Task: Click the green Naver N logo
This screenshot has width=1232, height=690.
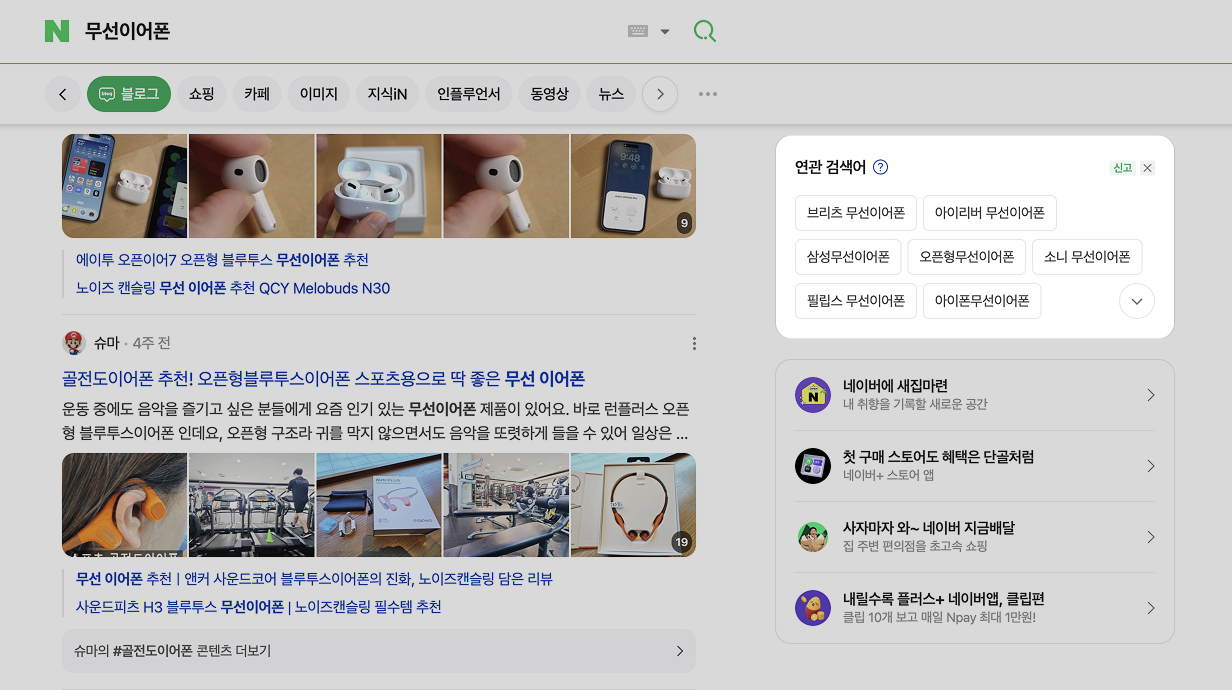Action: coord(57,31)
